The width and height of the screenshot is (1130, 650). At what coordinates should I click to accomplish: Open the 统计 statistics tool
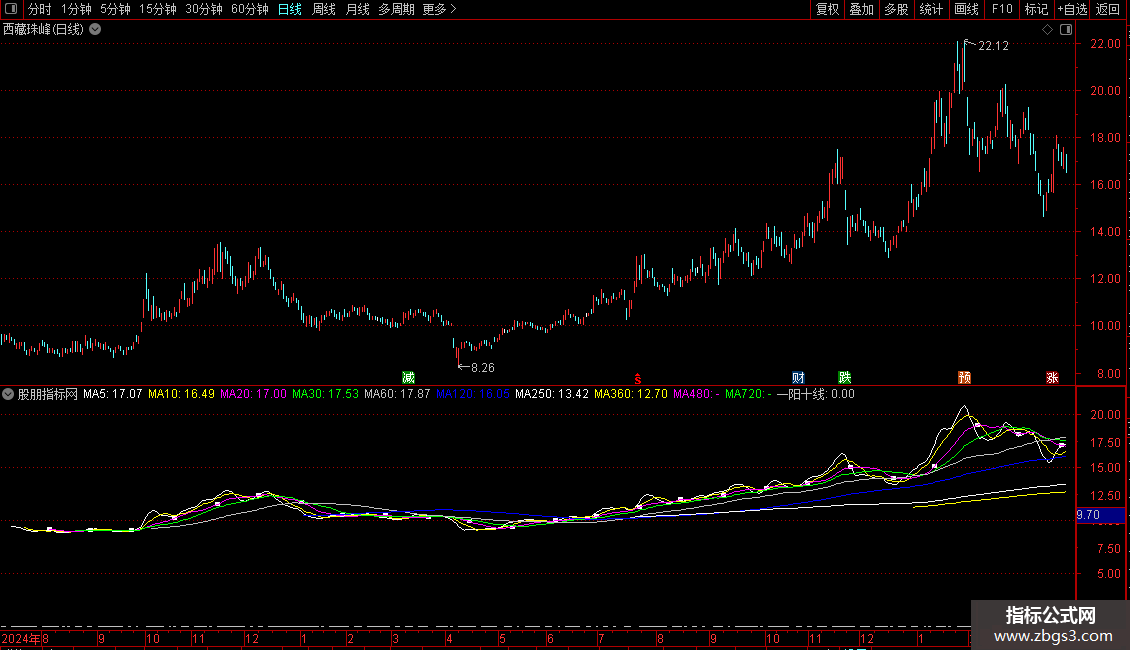pos(930,9)
